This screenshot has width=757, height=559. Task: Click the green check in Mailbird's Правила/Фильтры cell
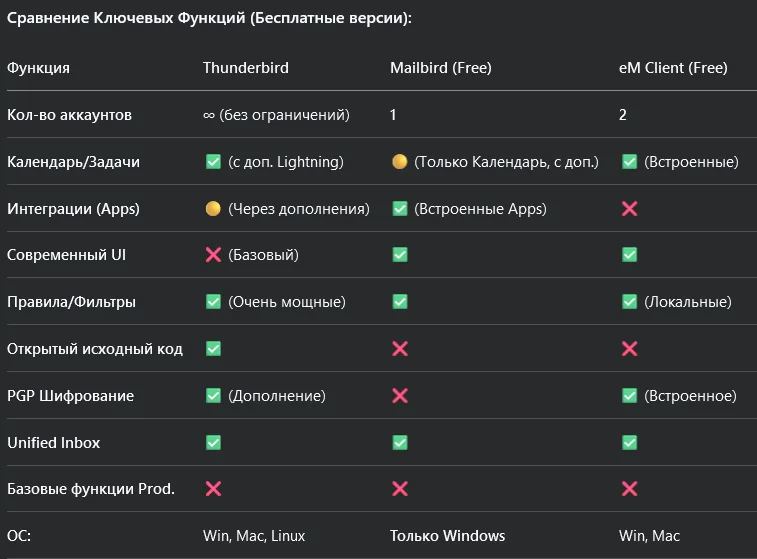tap(400, 302)
